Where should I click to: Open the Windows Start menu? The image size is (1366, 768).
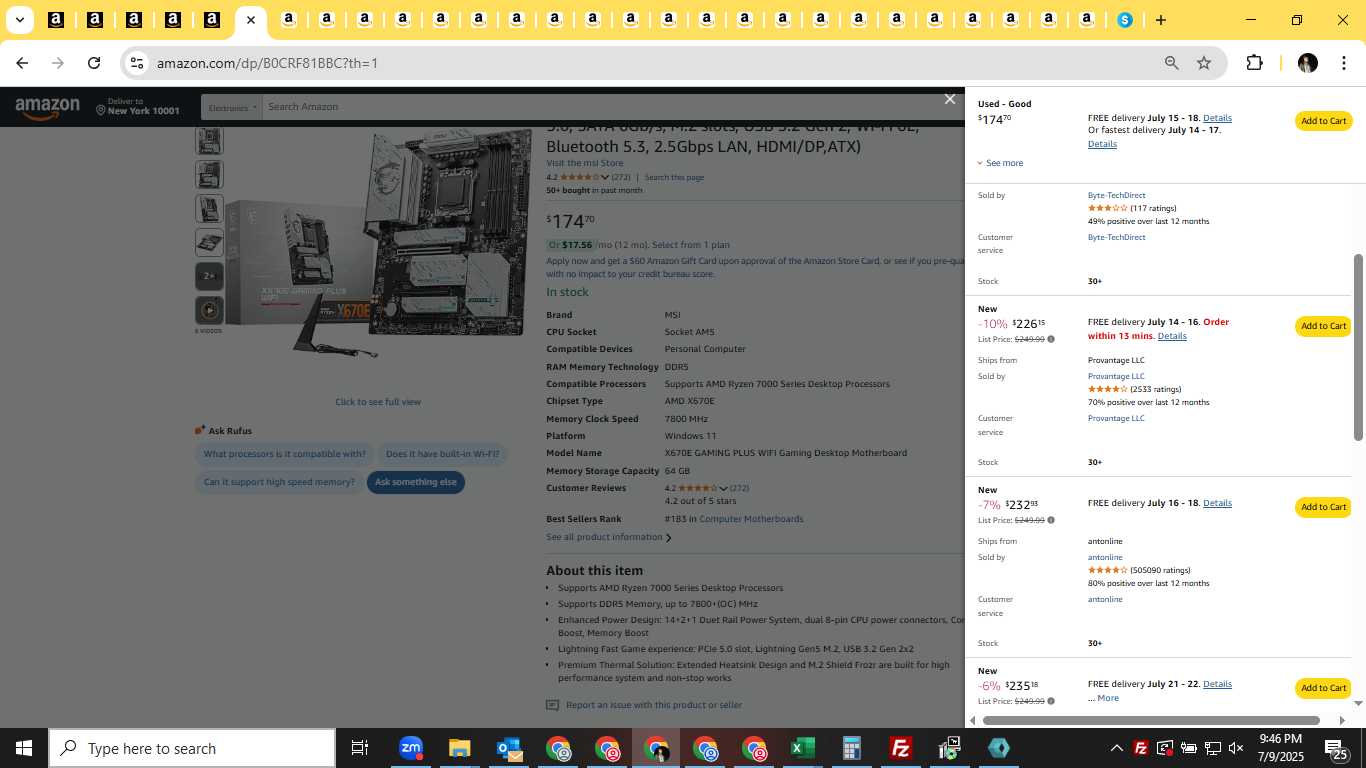[24, 748]
